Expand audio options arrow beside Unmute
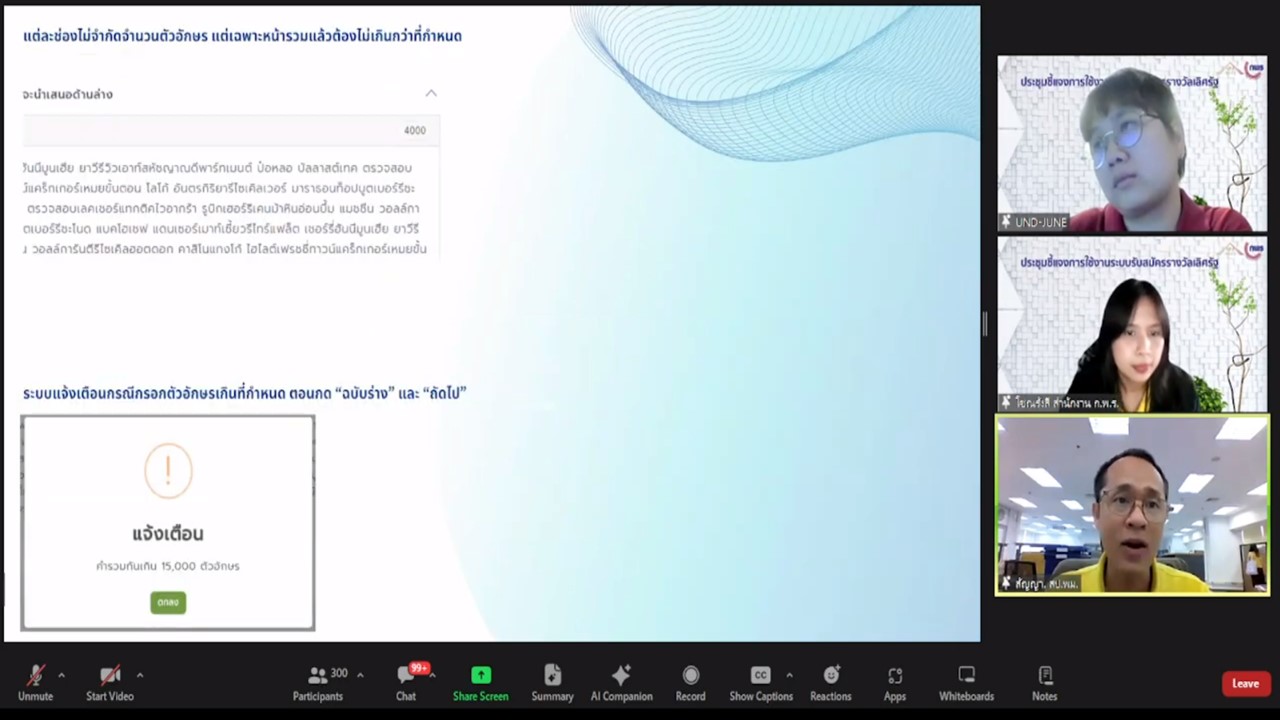This screenshot has height=720, width=1280. pos(61,675)
